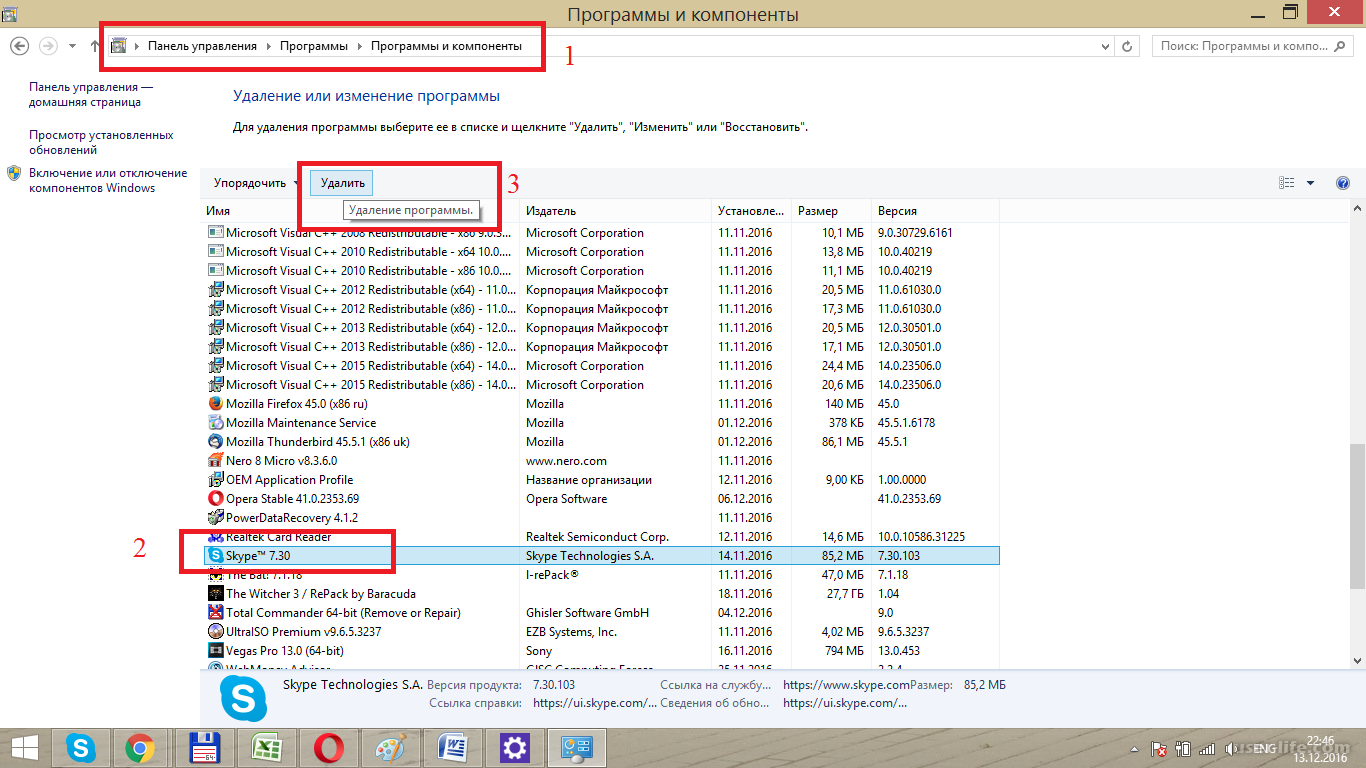Click the version cell 41.0.2353.69
1366x768 pixels.
coord(909,499)
